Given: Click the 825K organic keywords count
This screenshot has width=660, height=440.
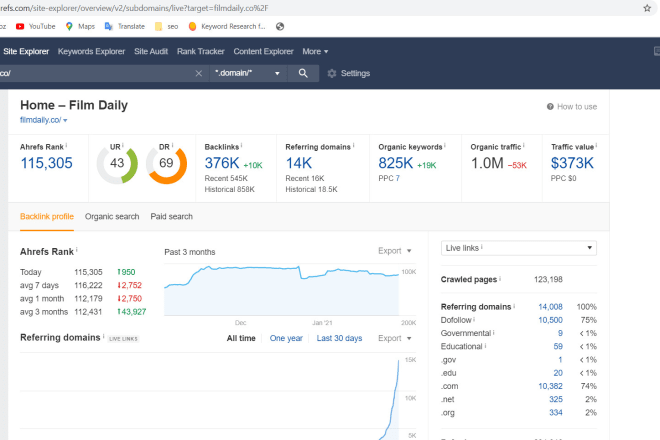Looking at the screenshot, I should coord(396,163).
